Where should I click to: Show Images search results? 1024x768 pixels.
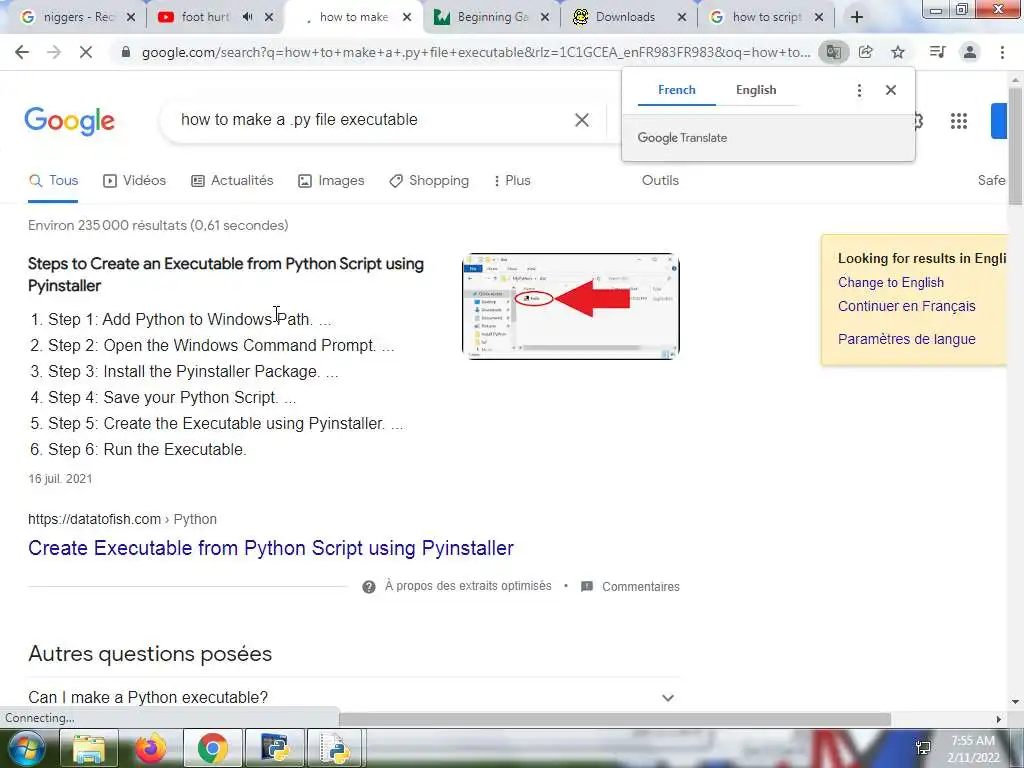point(331,181)
